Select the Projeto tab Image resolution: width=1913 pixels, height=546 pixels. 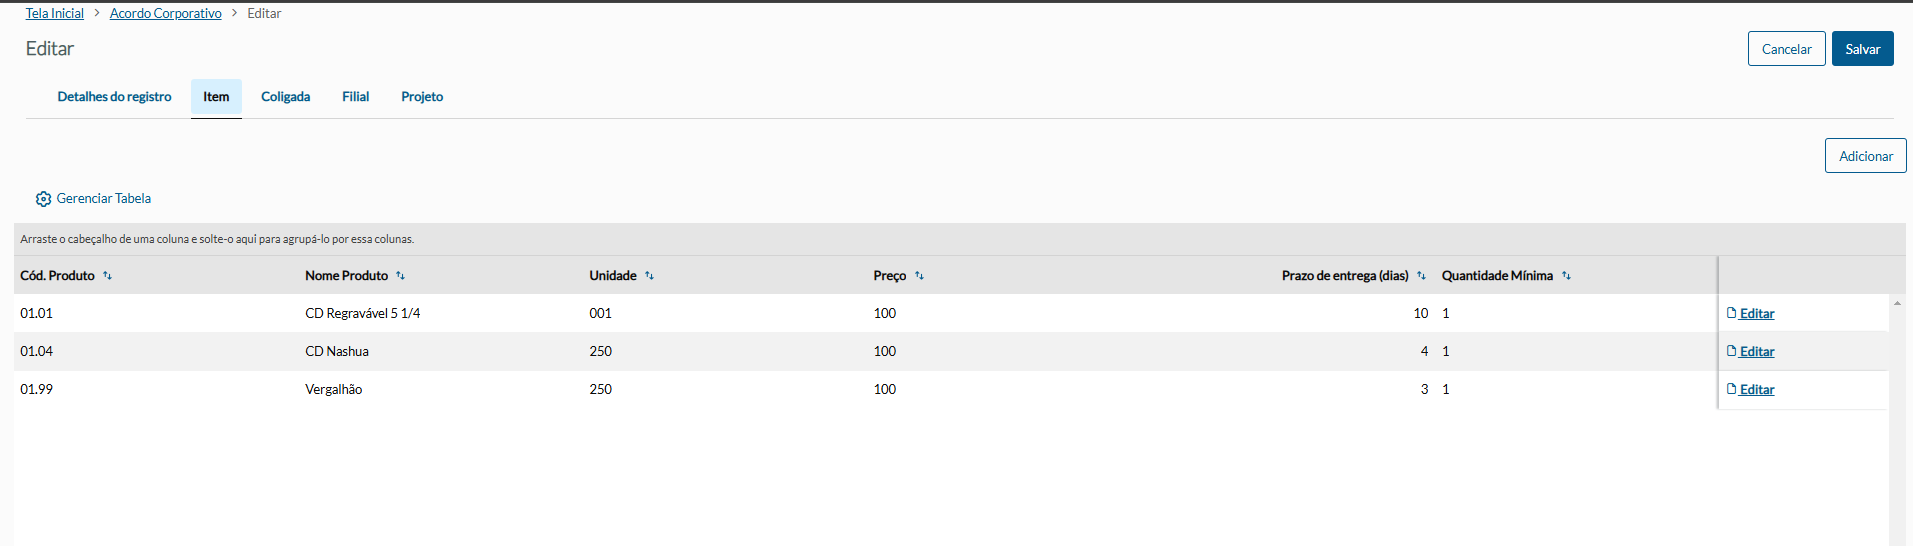click(x=422, y=97)
